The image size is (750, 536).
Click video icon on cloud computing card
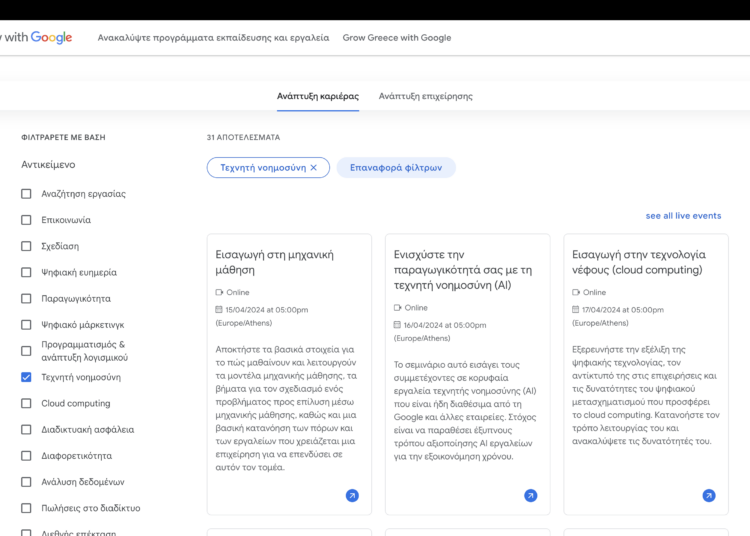tap(576, 293)
